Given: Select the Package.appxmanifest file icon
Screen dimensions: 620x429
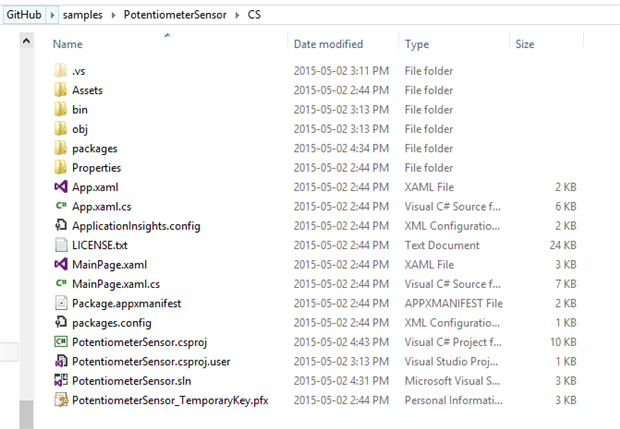Looking at the screenshot, I should [60, 303].
